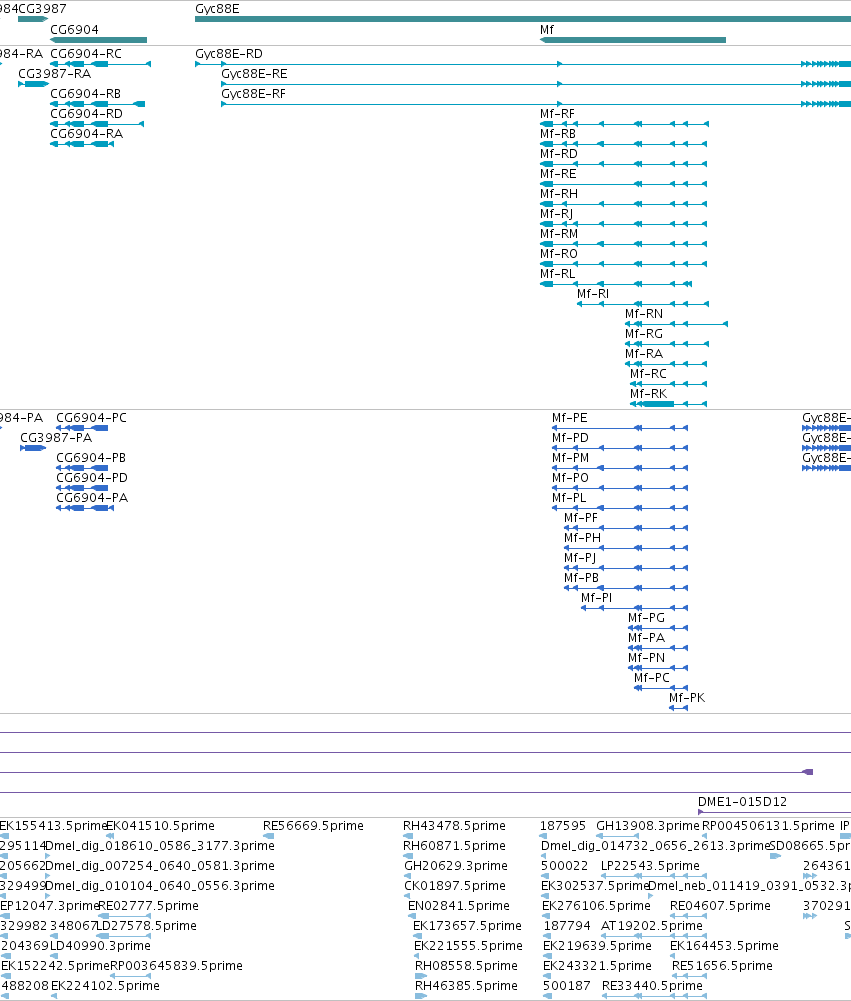
Task: Click the Mf-PG protein label
Action: (x=646, y=617)
